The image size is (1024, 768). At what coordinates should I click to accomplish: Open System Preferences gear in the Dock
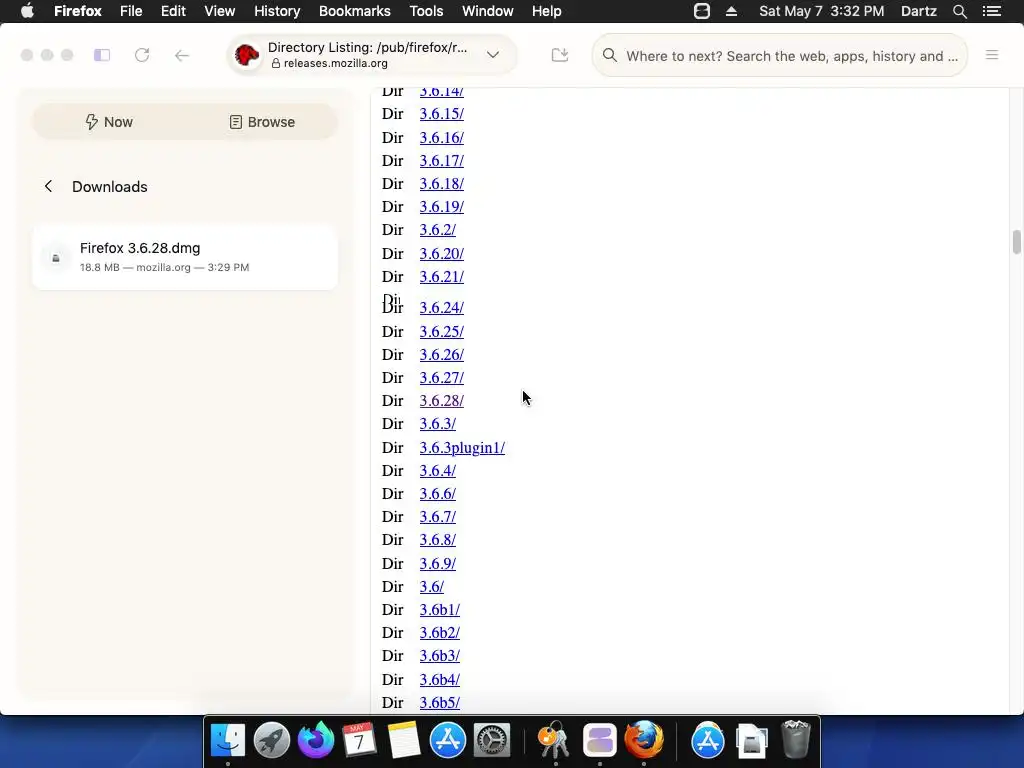tap(491, 741)
